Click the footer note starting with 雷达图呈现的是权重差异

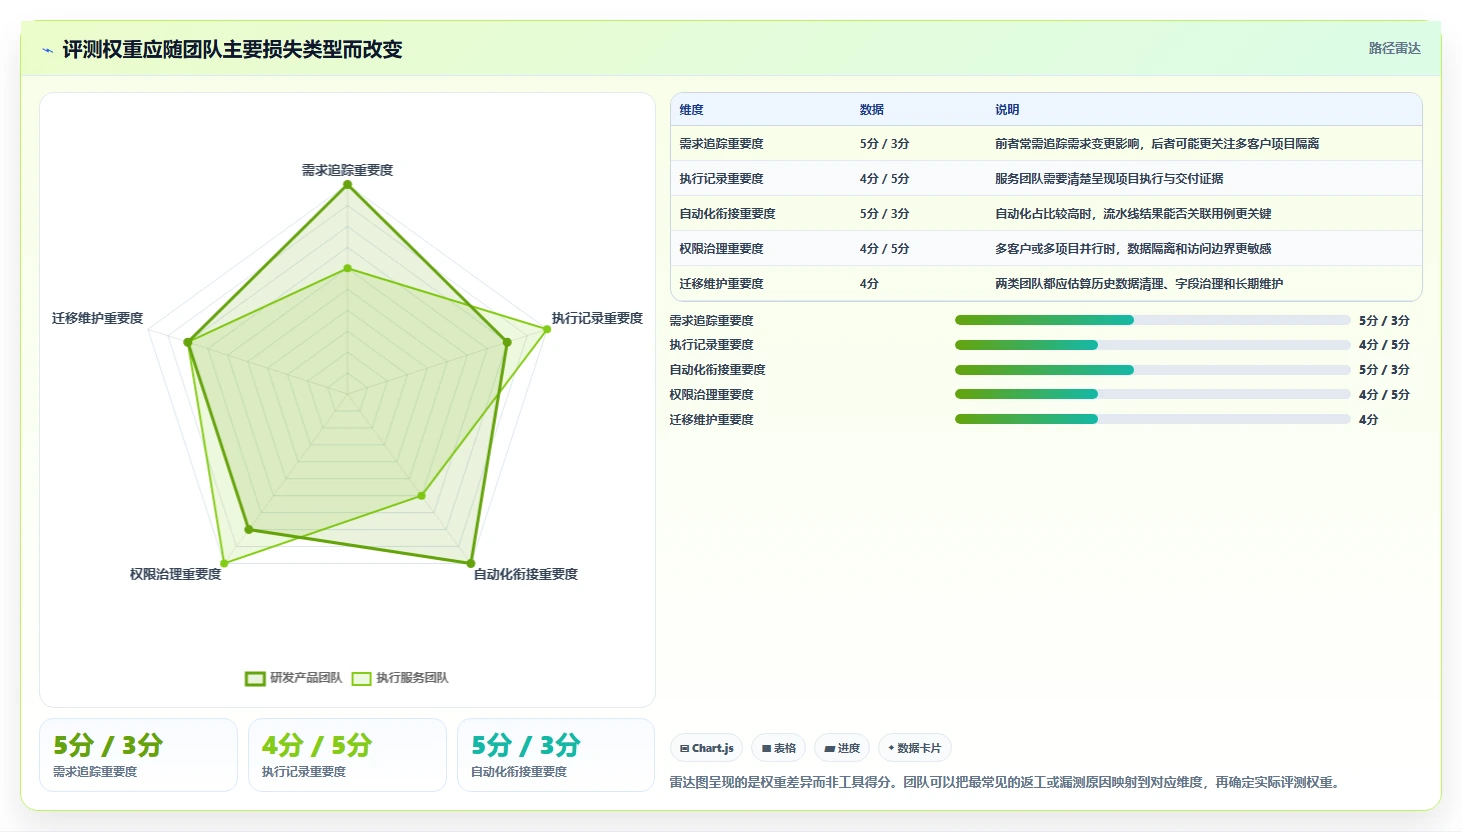1006,782
